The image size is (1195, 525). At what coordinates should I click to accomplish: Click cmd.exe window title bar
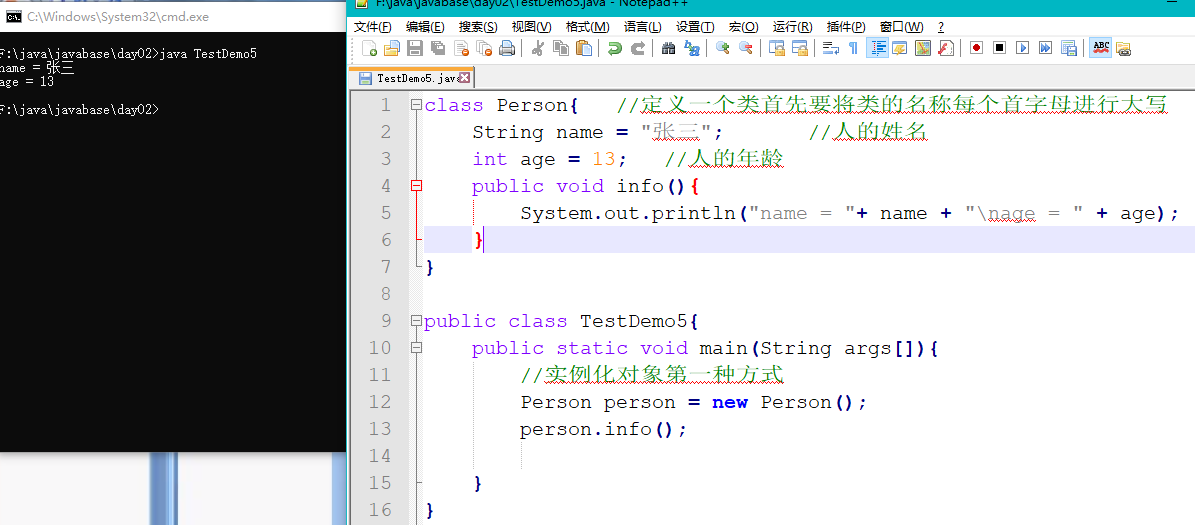point(173,16)
